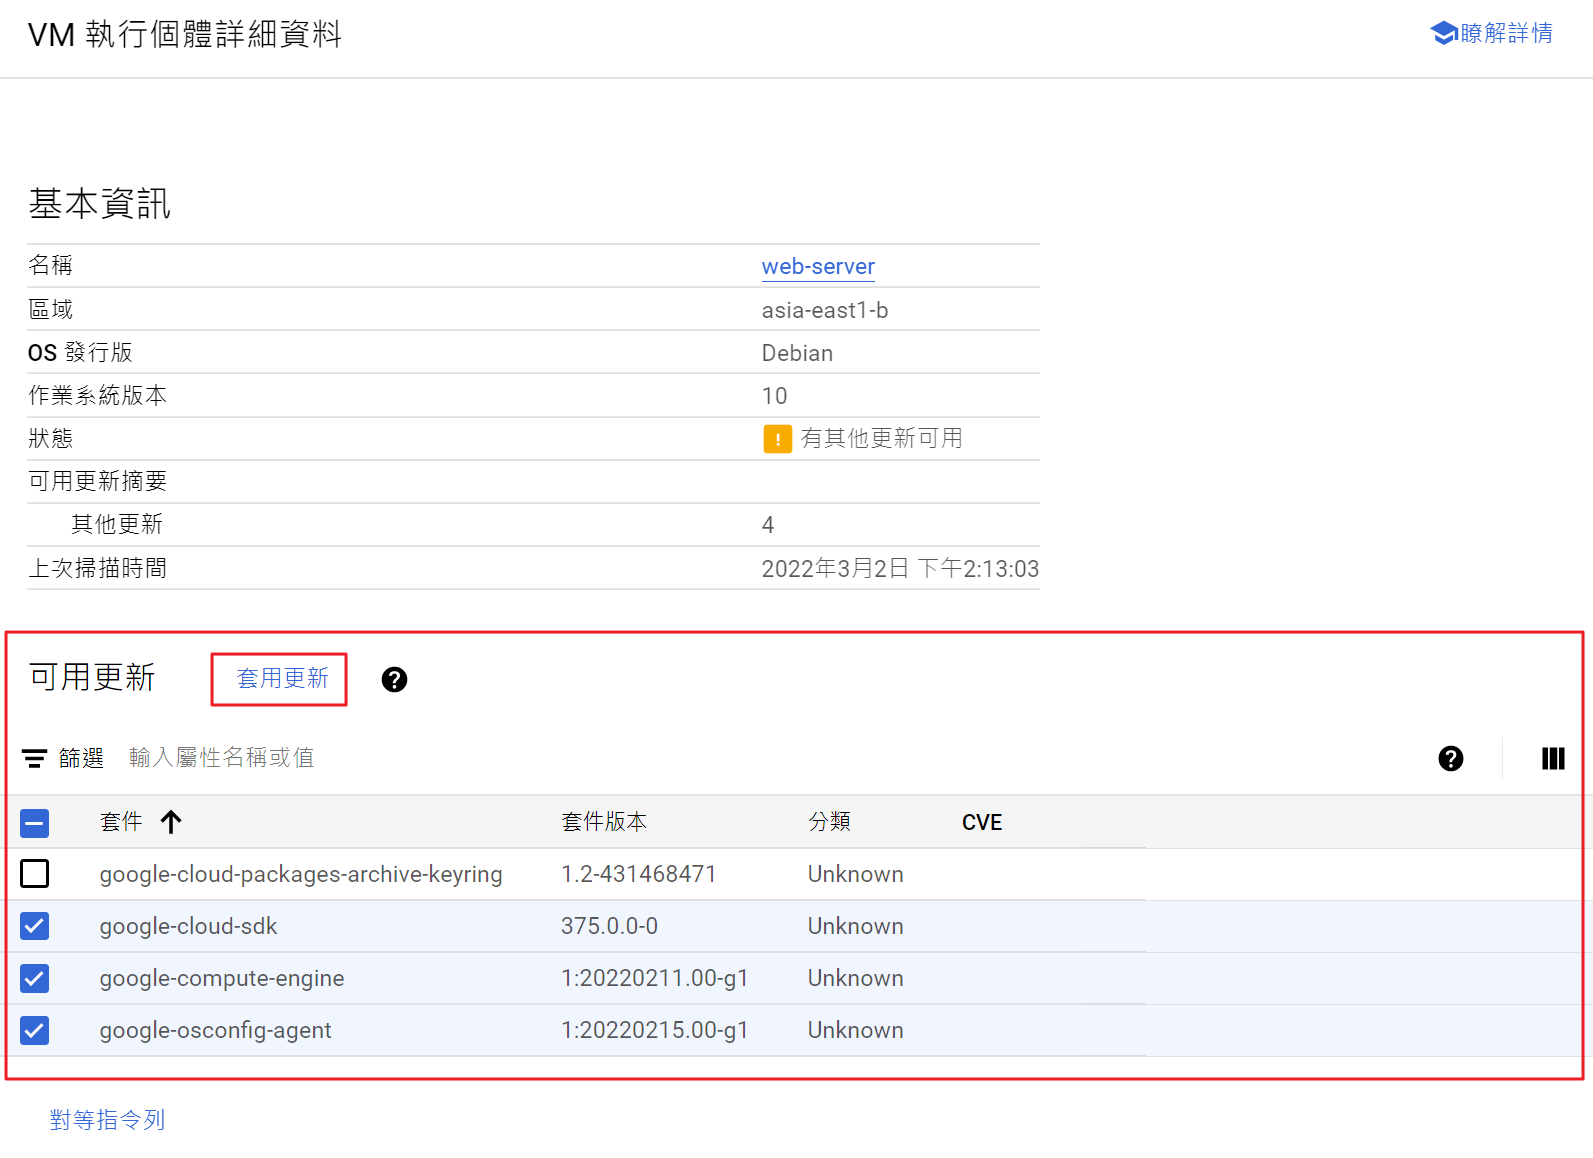The height and width of the screenshot is (1158, 1593).
Task: Click the help icon beside 套用更新
Action: 394,680
